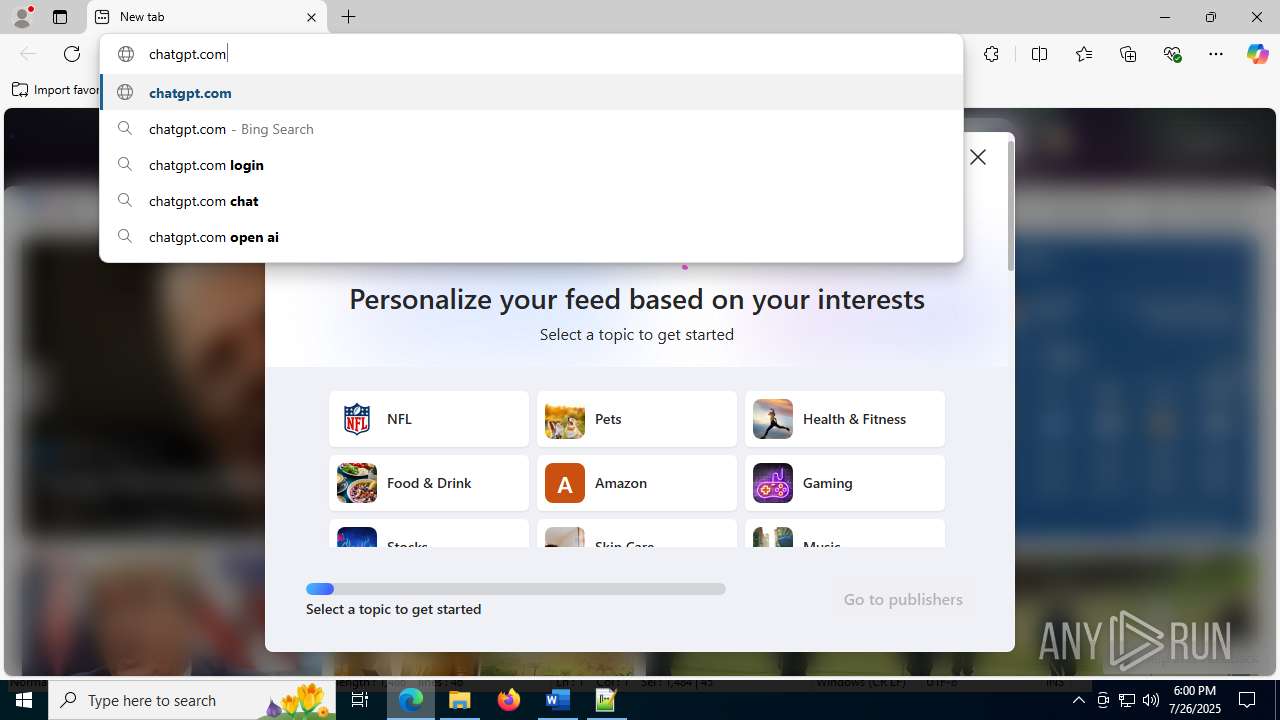This screenshot has height=720, width=1280.
Task: Click the dialog vertical scrollbar
Action: click(1011, 205)
